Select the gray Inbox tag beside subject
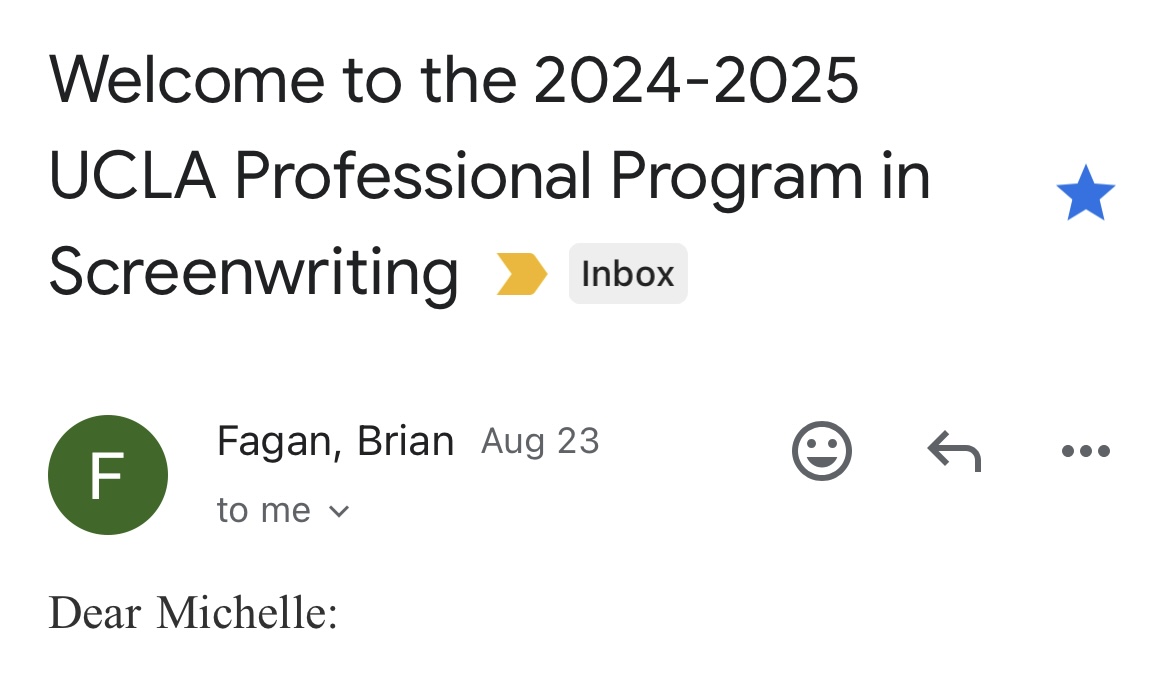 [x=628, y=274]
